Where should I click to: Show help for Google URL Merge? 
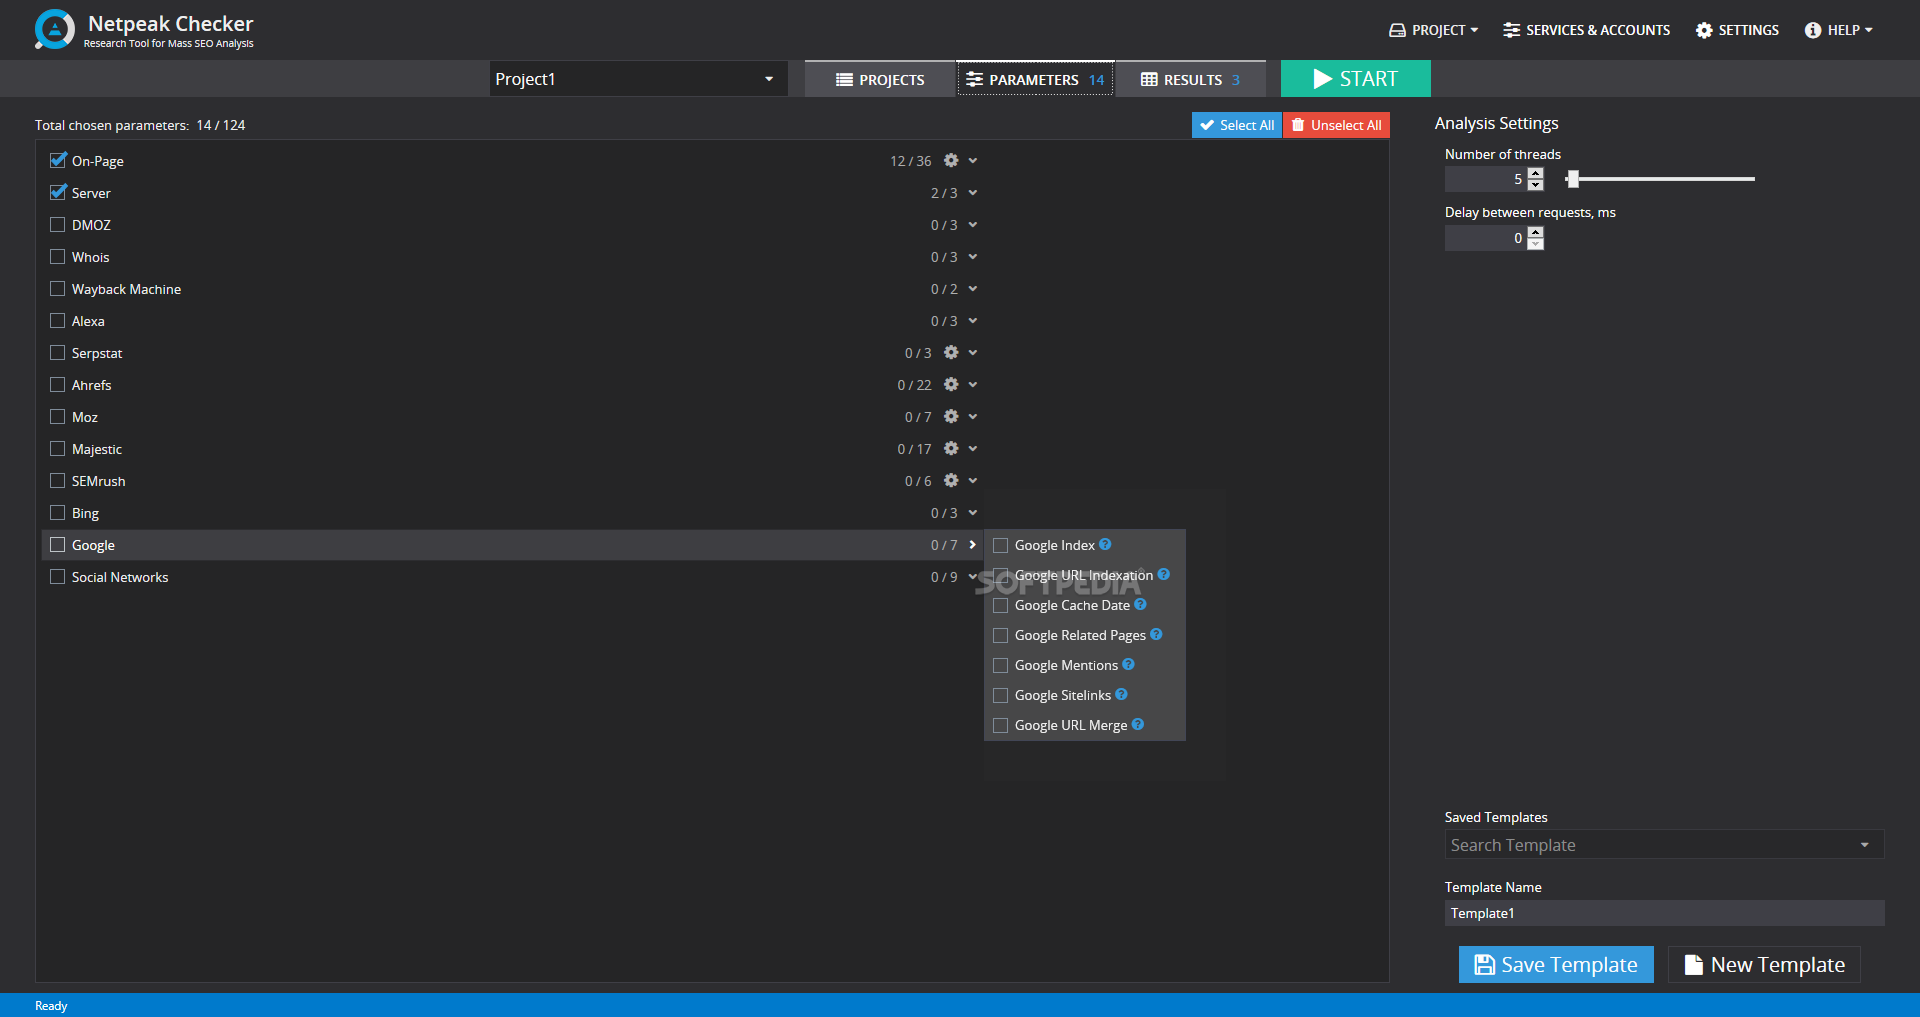[1137, 724]
